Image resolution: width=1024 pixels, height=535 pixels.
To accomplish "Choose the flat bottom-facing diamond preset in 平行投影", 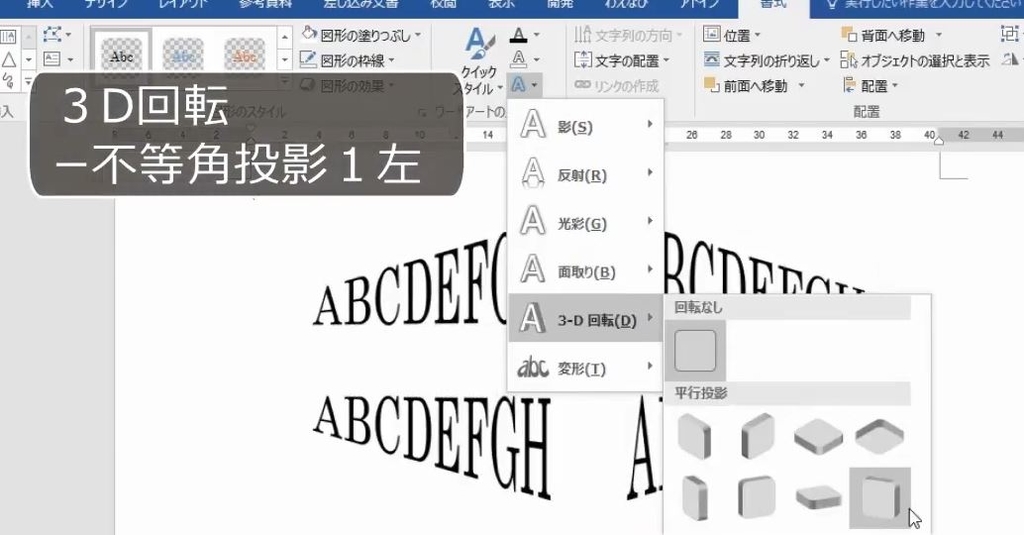I will tap(880, 436).
